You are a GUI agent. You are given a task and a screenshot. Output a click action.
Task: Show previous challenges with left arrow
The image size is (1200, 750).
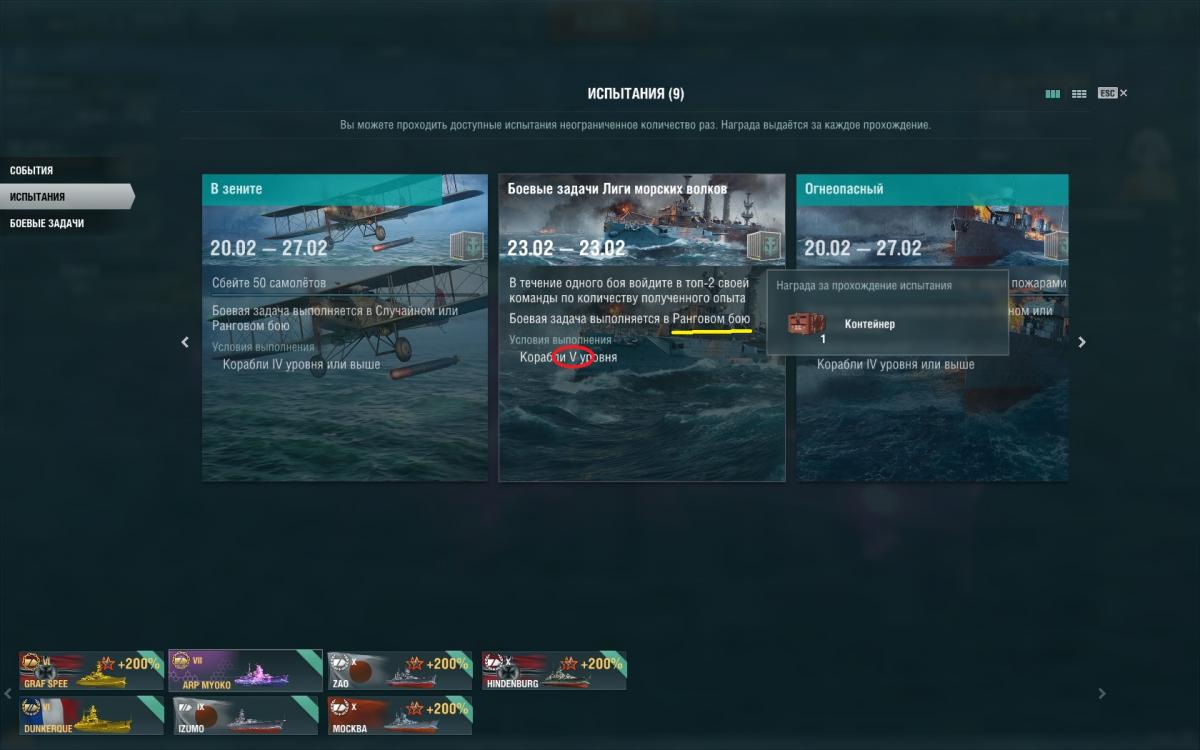coord(185,342)
